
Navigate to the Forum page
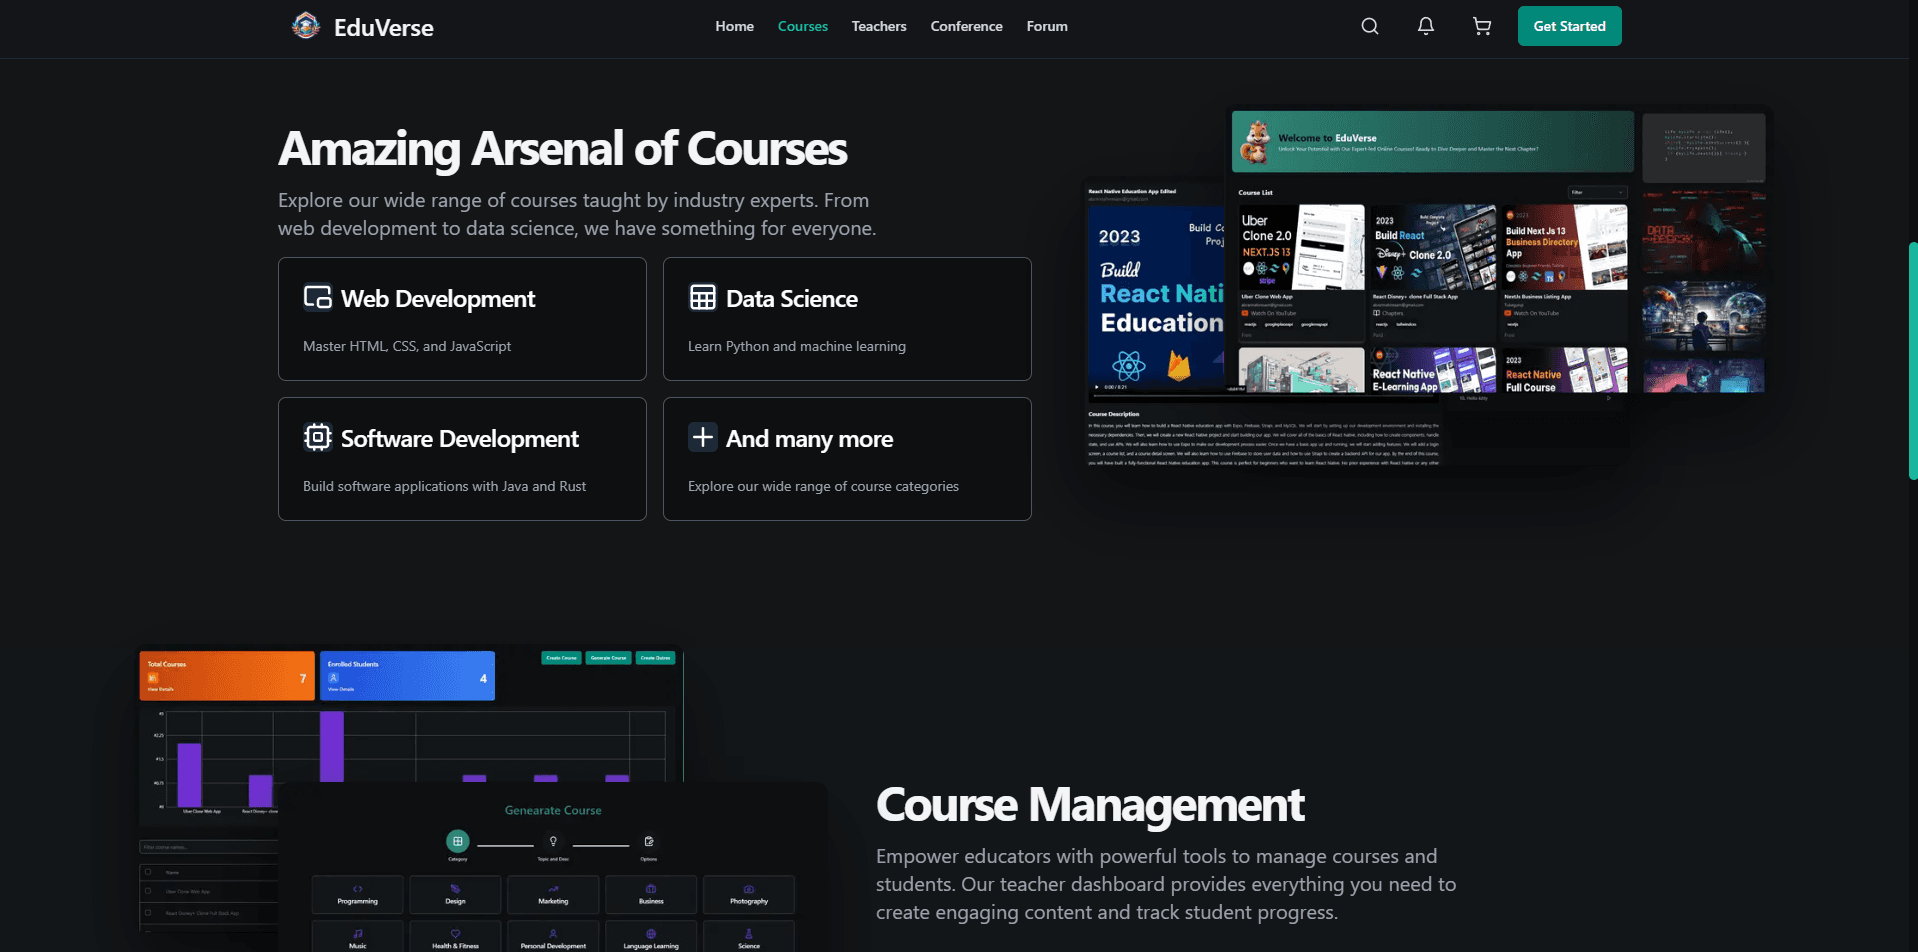coord(1047,26)
